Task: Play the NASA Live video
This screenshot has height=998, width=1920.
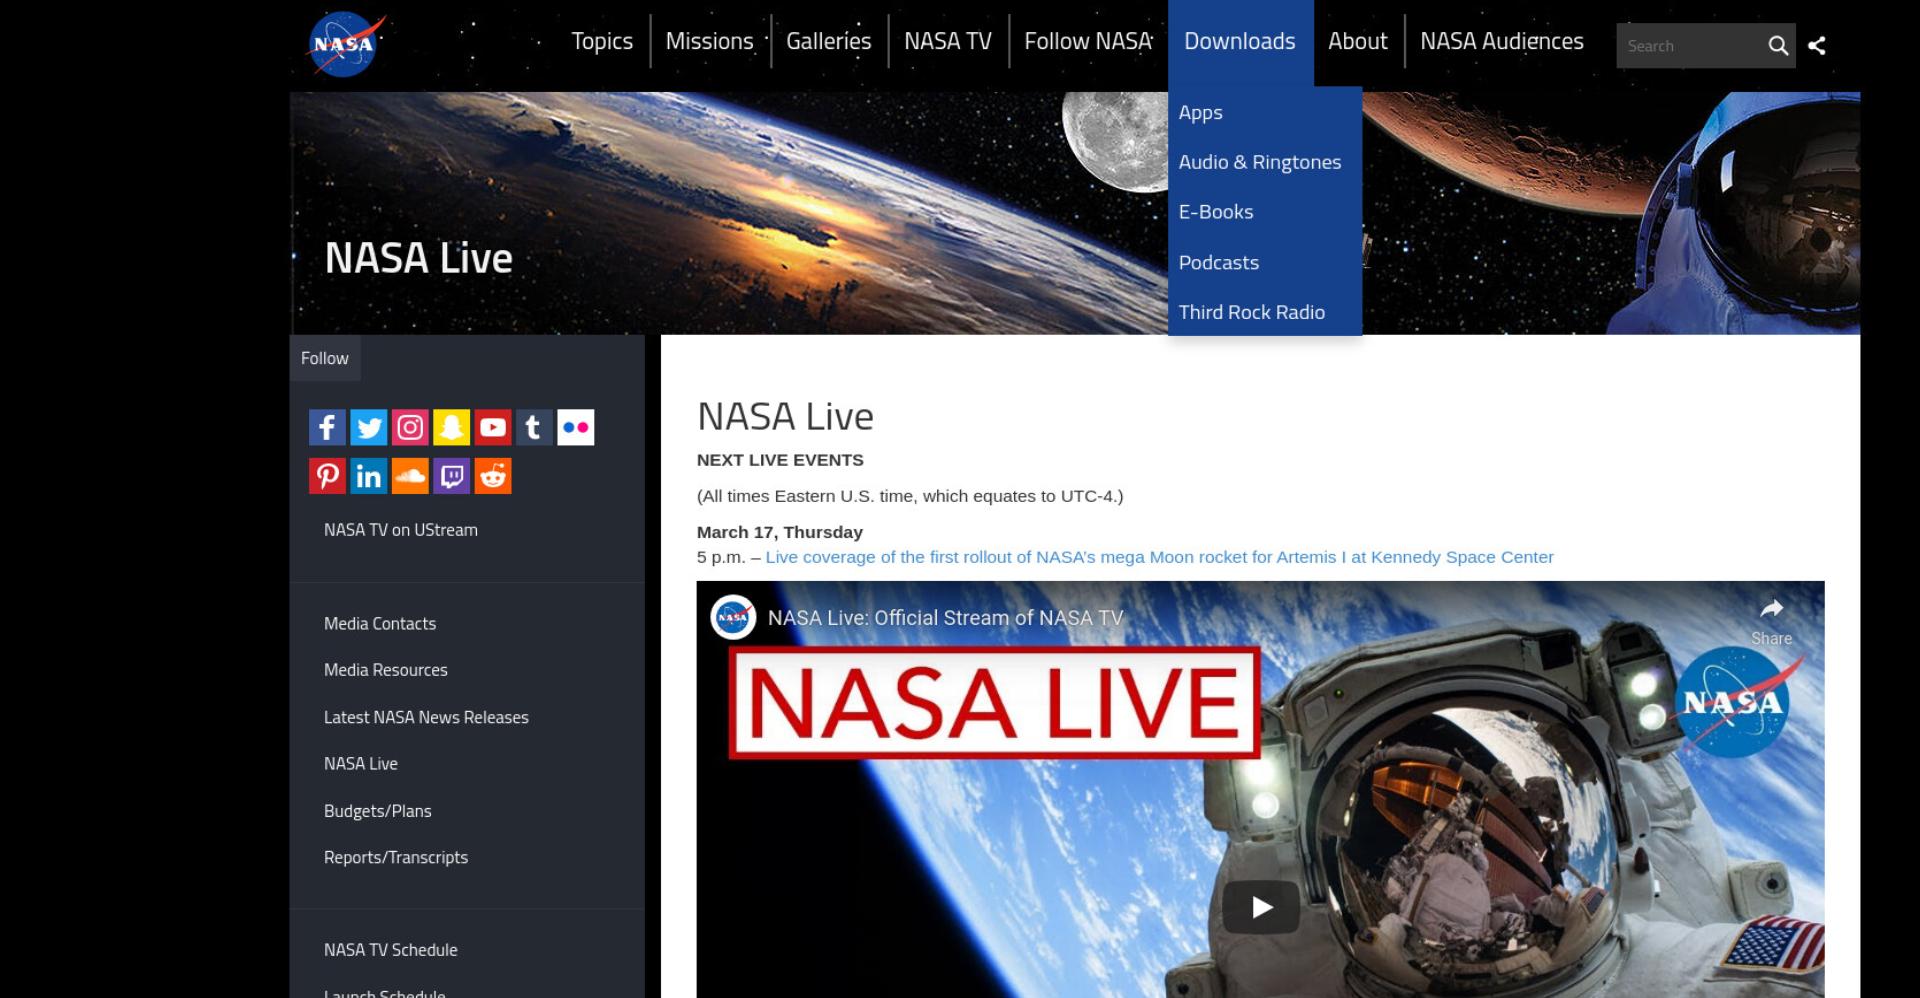Action: point(1261,907)
